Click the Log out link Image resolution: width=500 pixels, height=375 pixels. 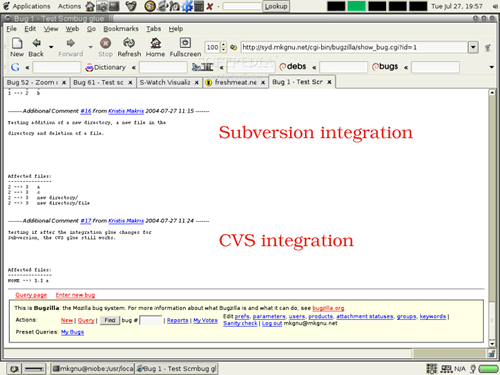click(272, 323)
